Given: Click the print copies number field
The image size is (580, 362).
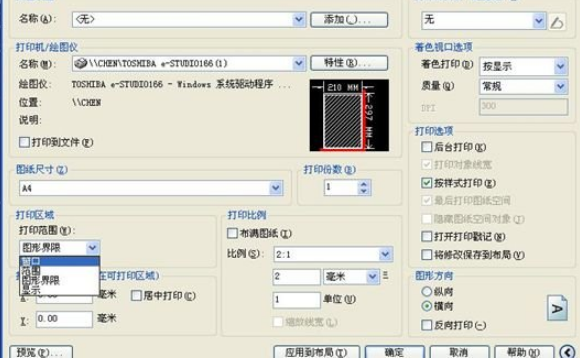Looking at the screenshot, I should [x=341, y=188].
